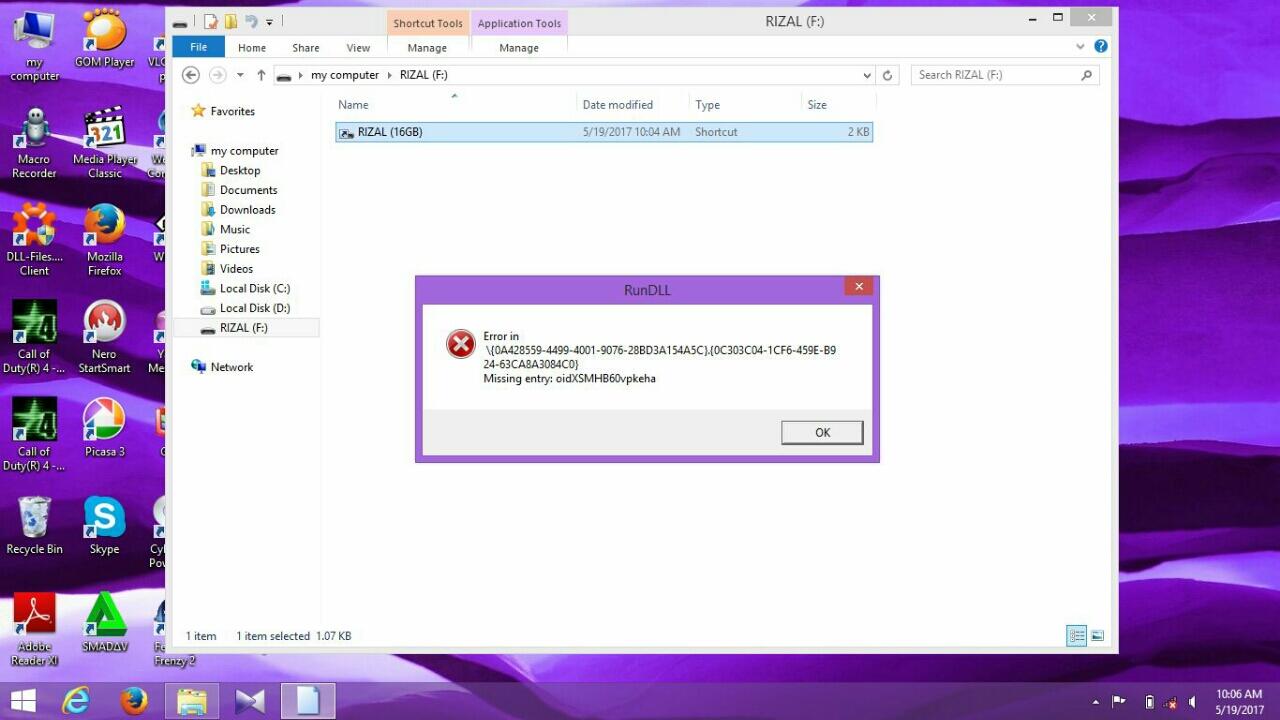Open Pictures in navigation pane

coord(239,249)
